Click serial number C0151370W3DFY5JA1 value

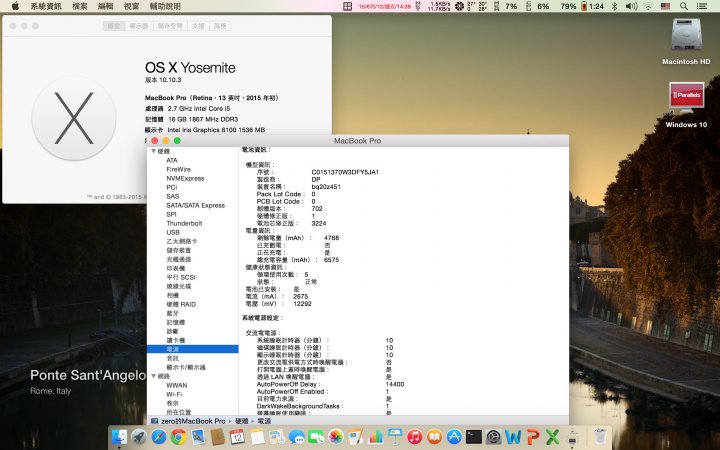click(x=345, y=172)
